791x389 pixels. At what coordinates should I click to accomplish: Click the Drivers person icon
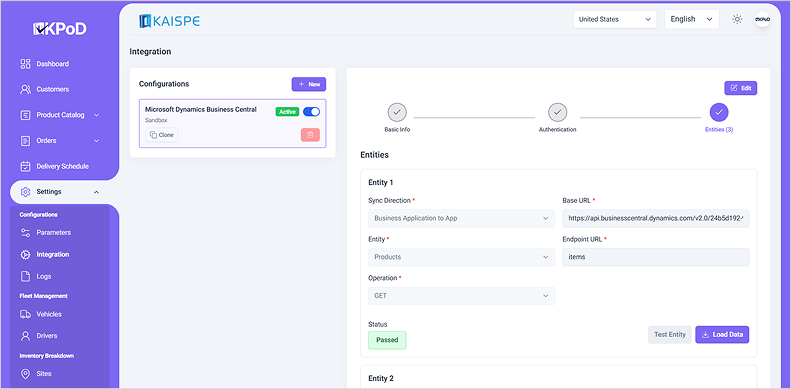point(25,336)
